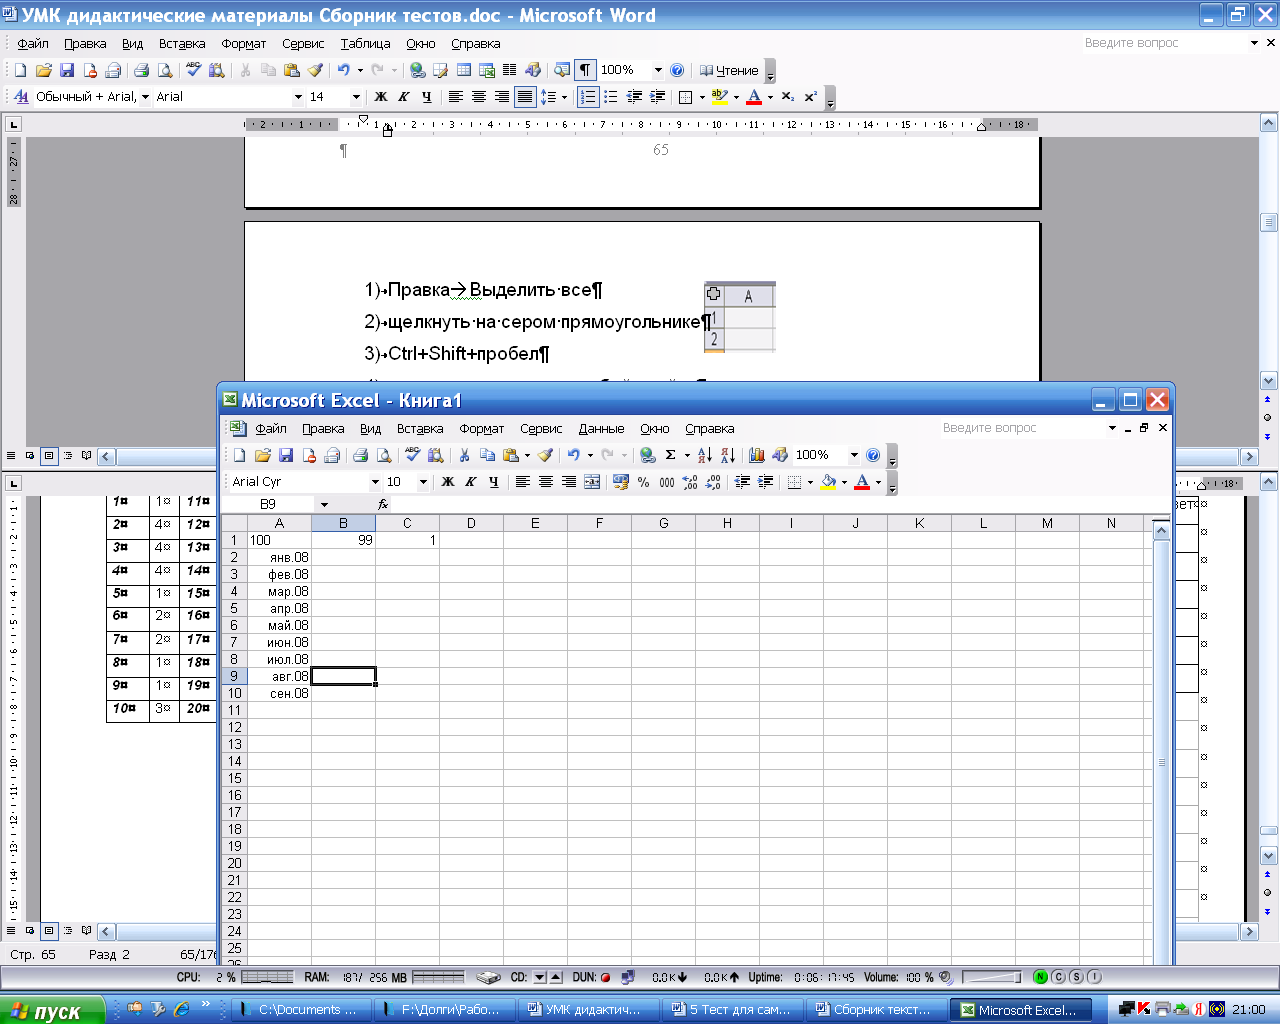The width and height of the screenshot is (1280, 1024).
Task: Click Insert Hyperlink icon in Word toolbar
Action: point(418,70)
